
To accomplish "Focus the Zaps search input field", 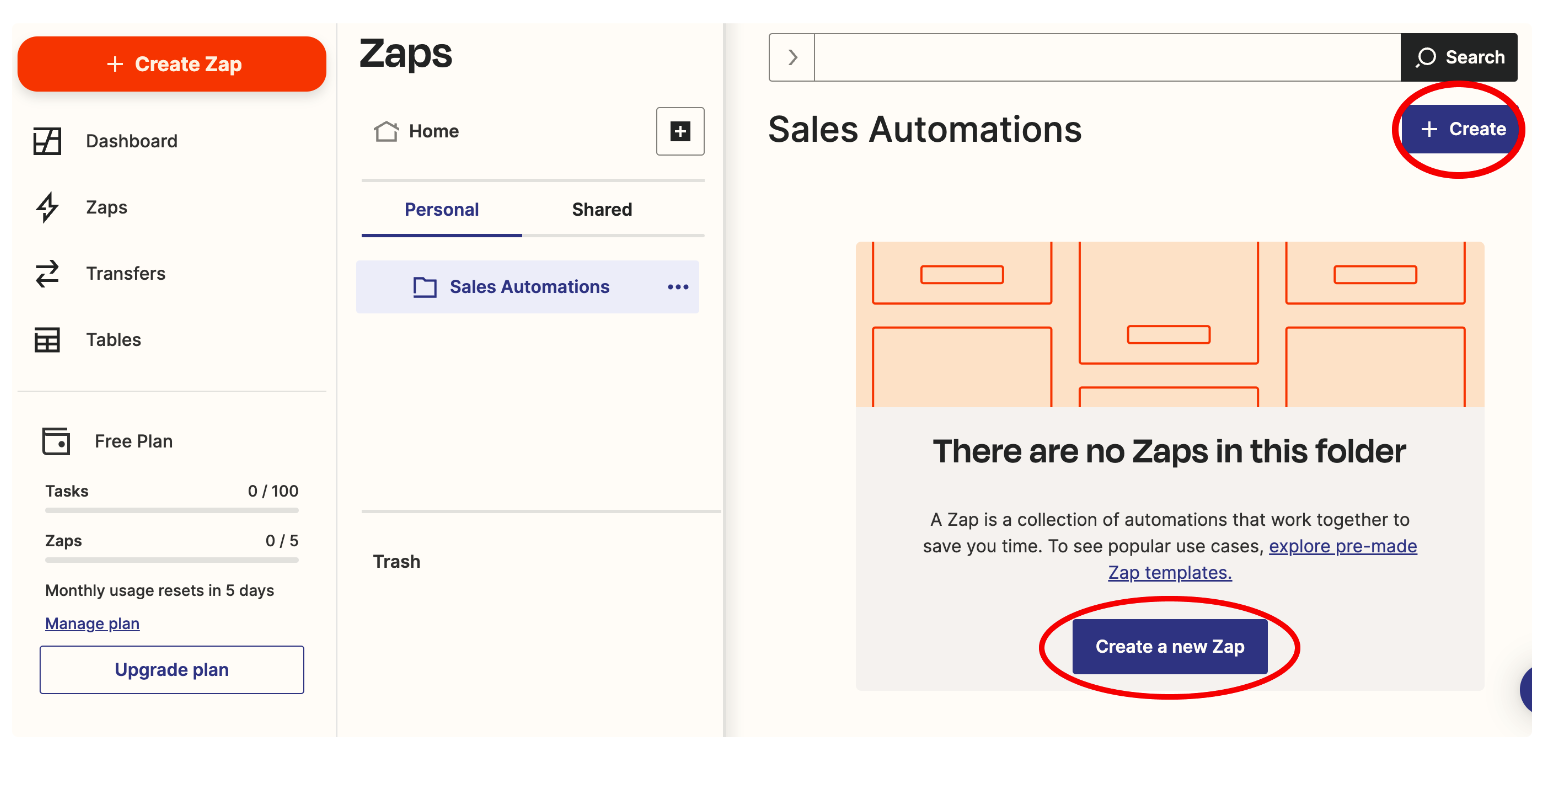I will pos(1107,57).
